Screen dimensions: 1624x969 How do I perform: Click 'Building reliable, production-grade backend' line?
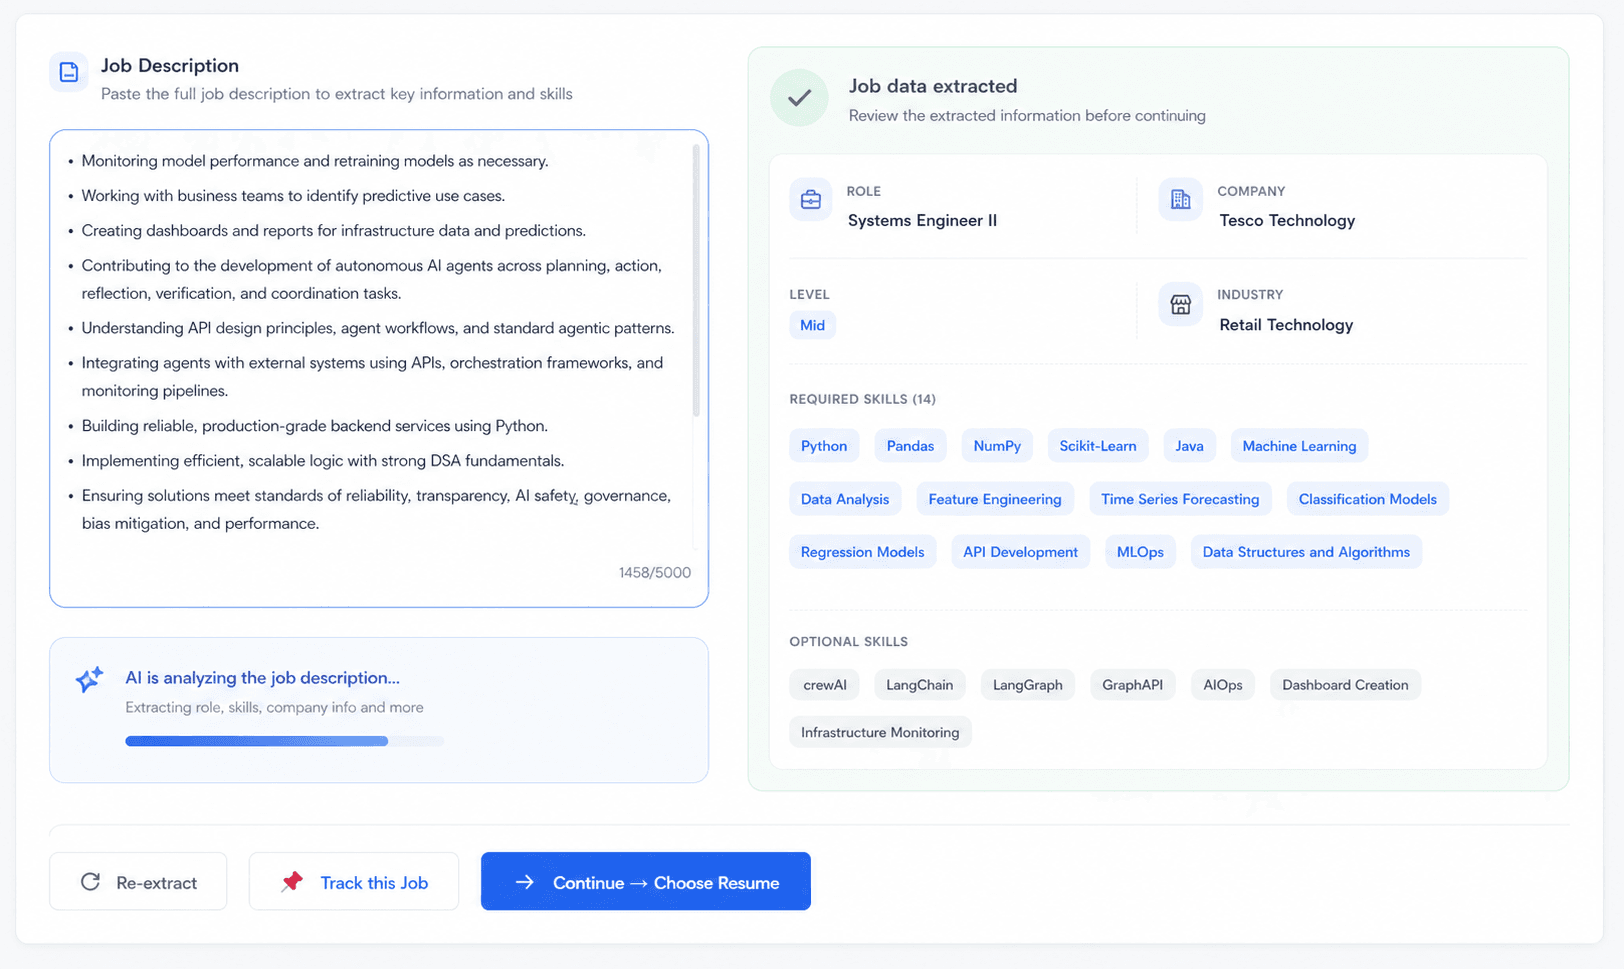(x=315, y=426)
